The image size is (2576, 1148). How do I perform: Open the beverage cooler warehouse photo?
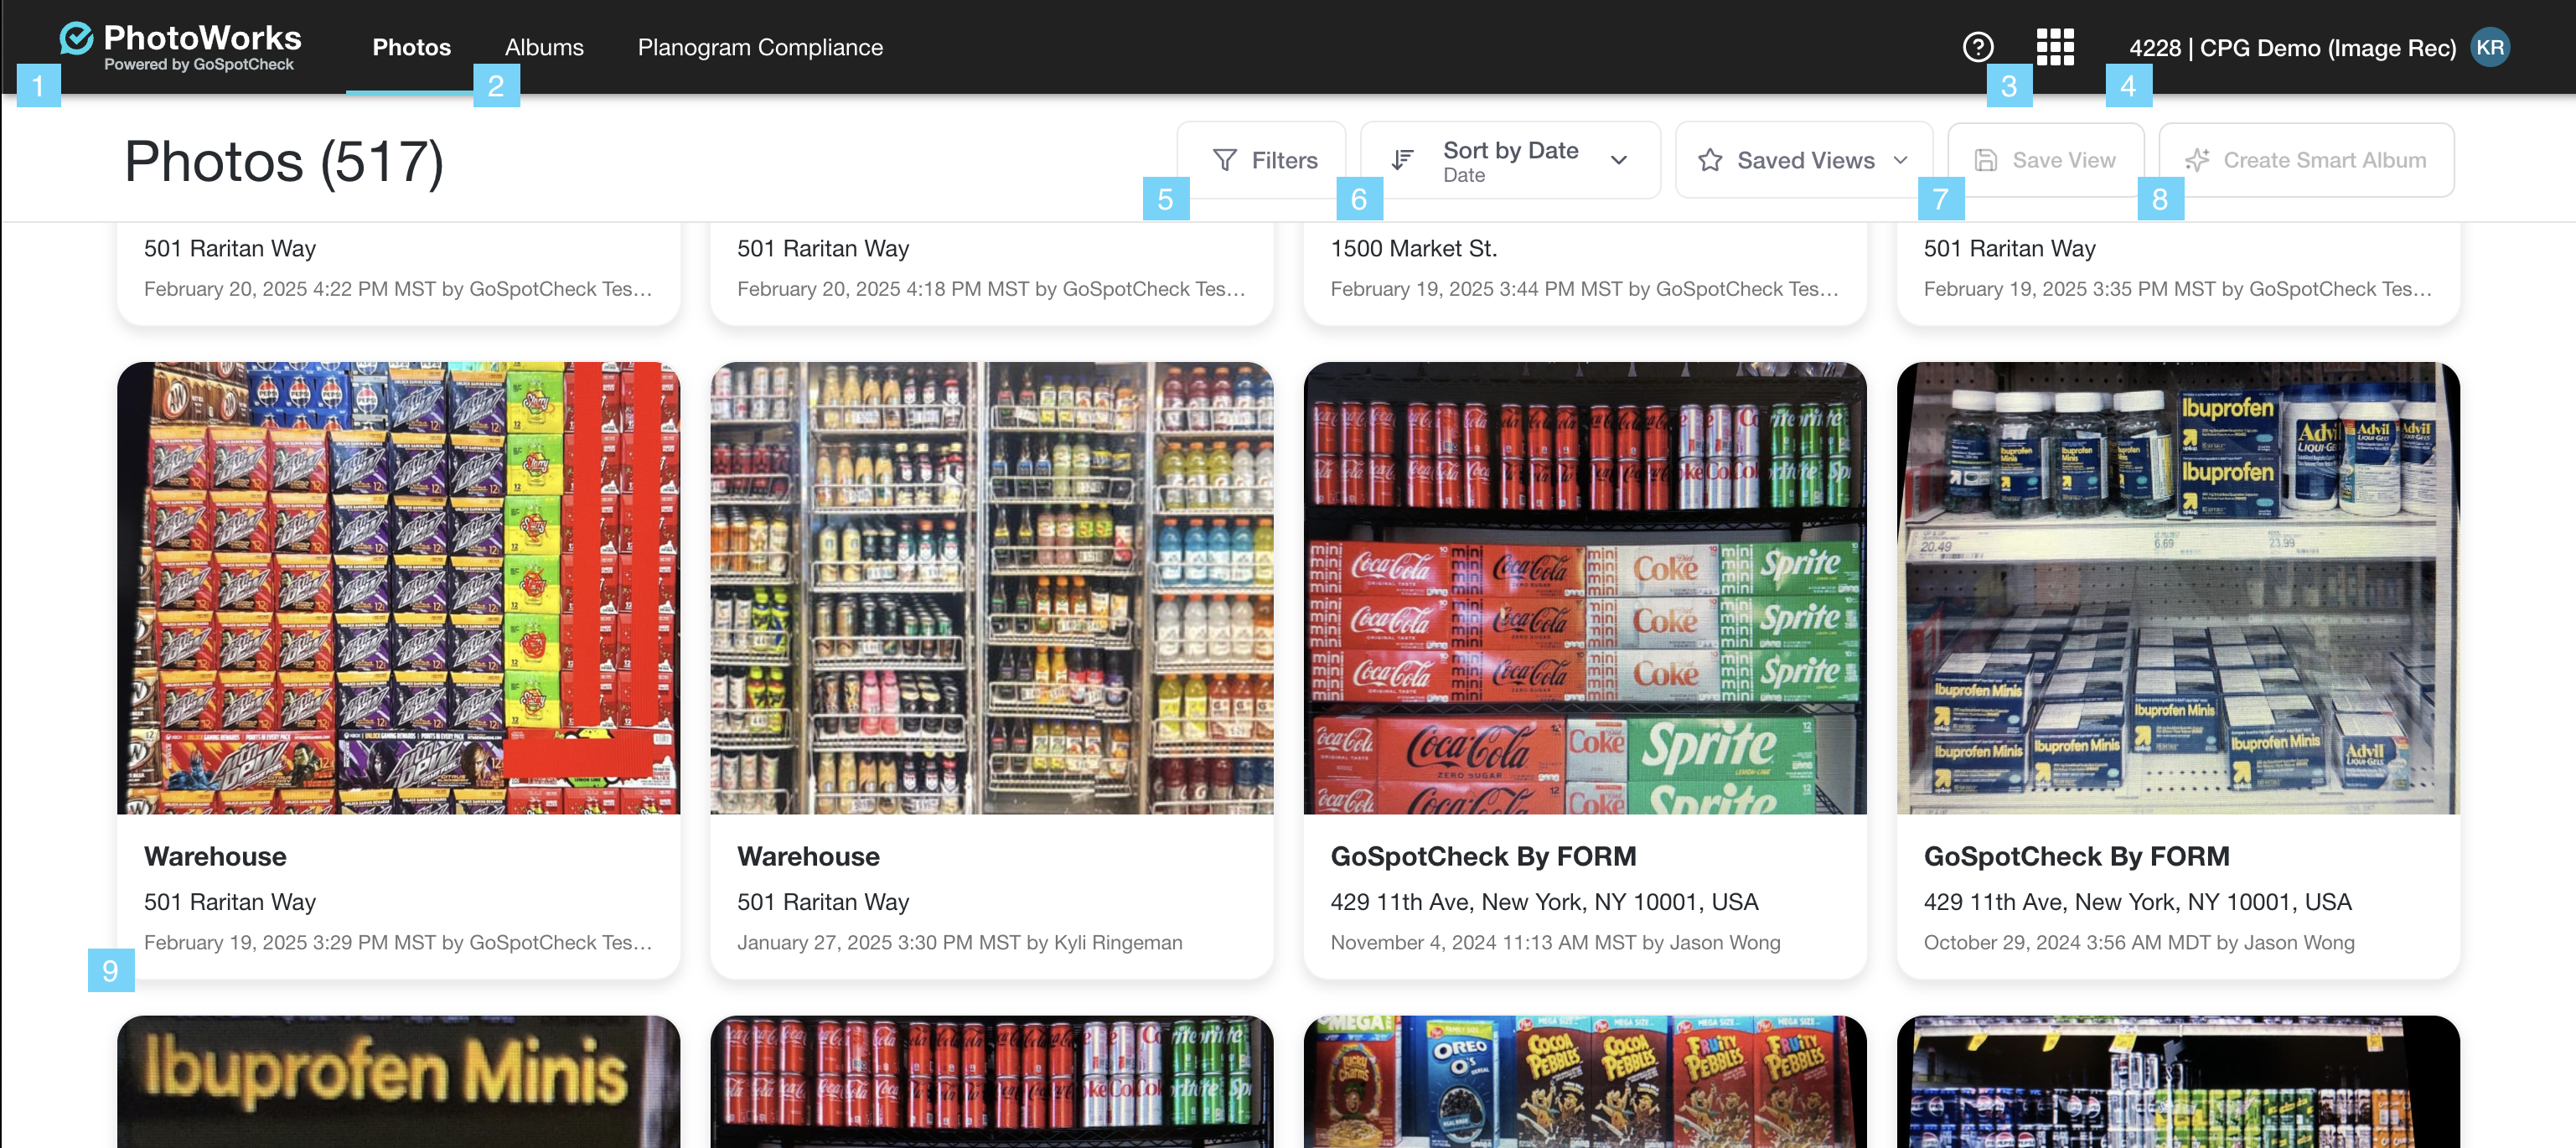[x=991, y=588]
